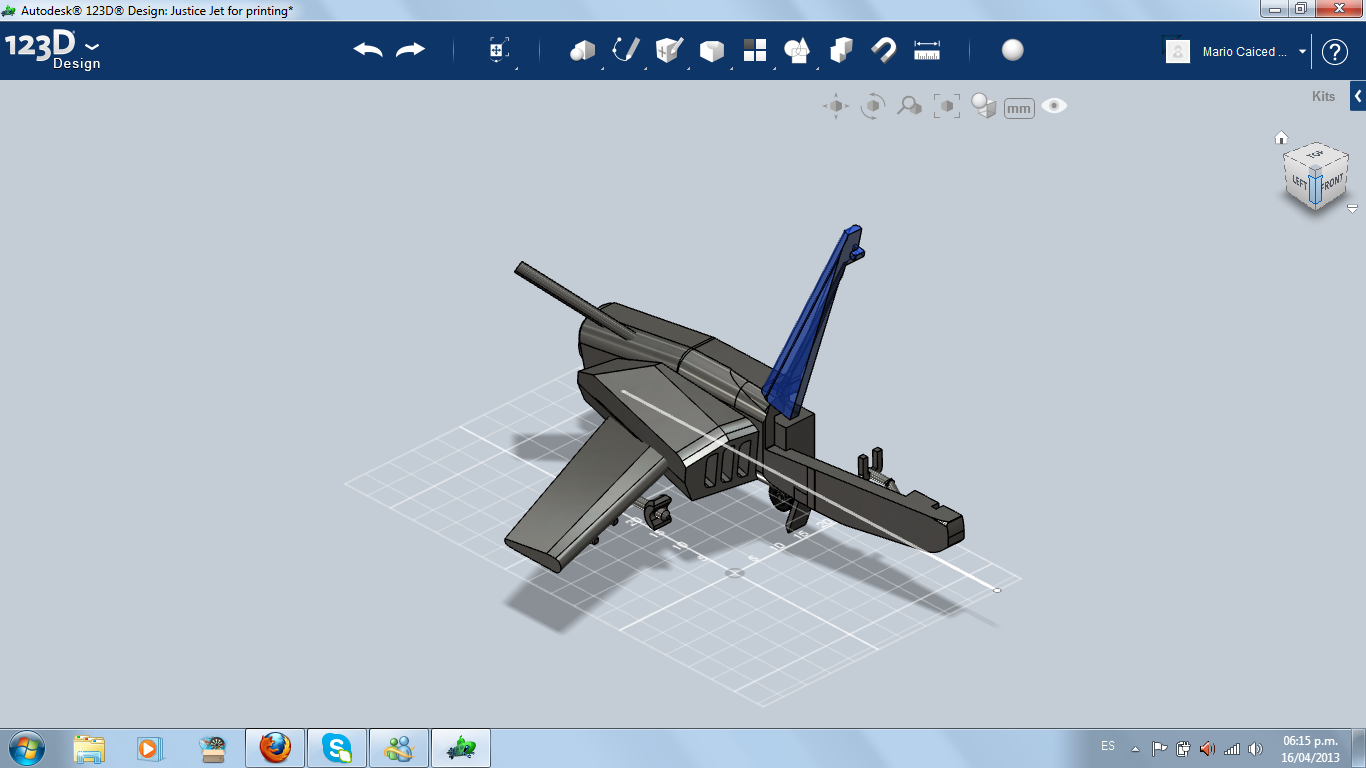Select the Zoom magnifier tool
The height and width of the screenshot is (768, 1366).
(x=909, y=106)
